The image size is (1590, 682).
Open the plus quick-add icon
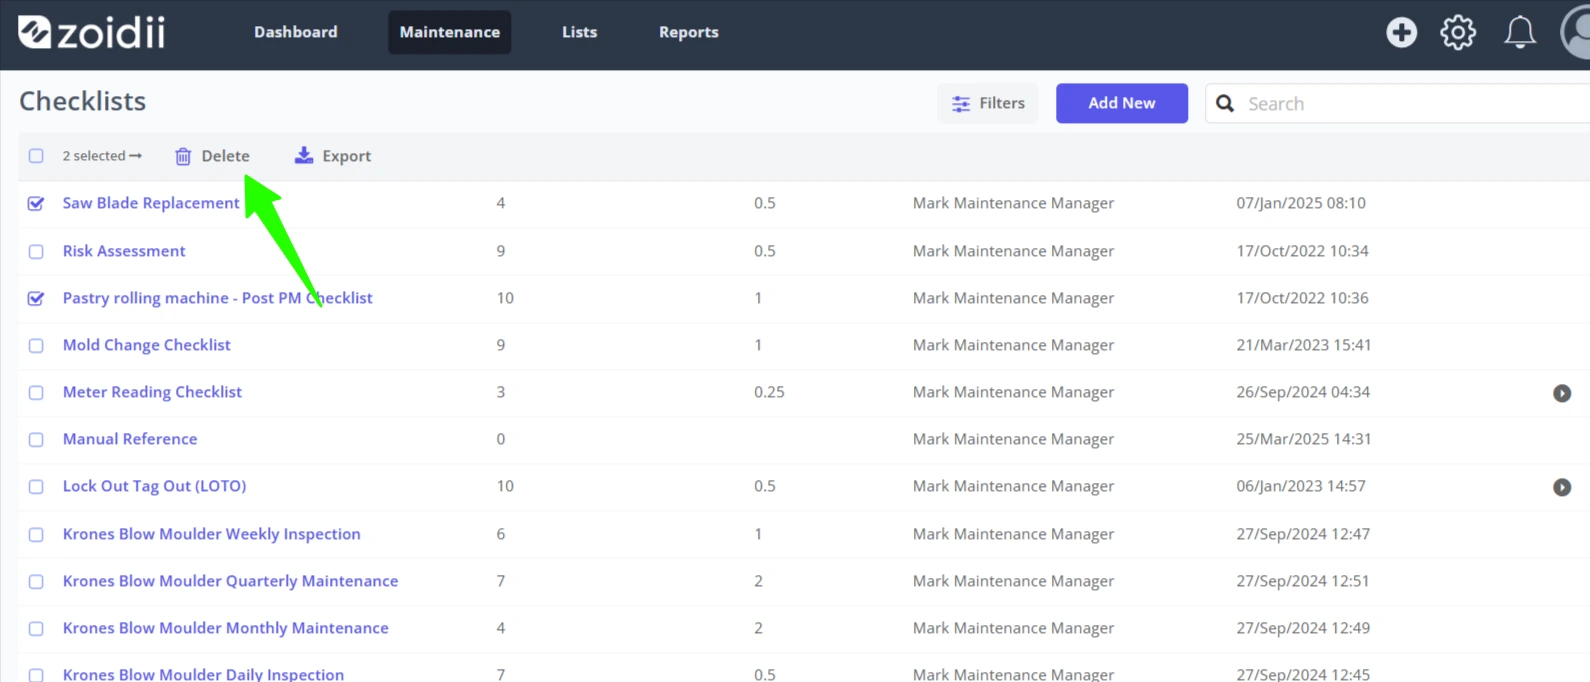pos(1401,32)
